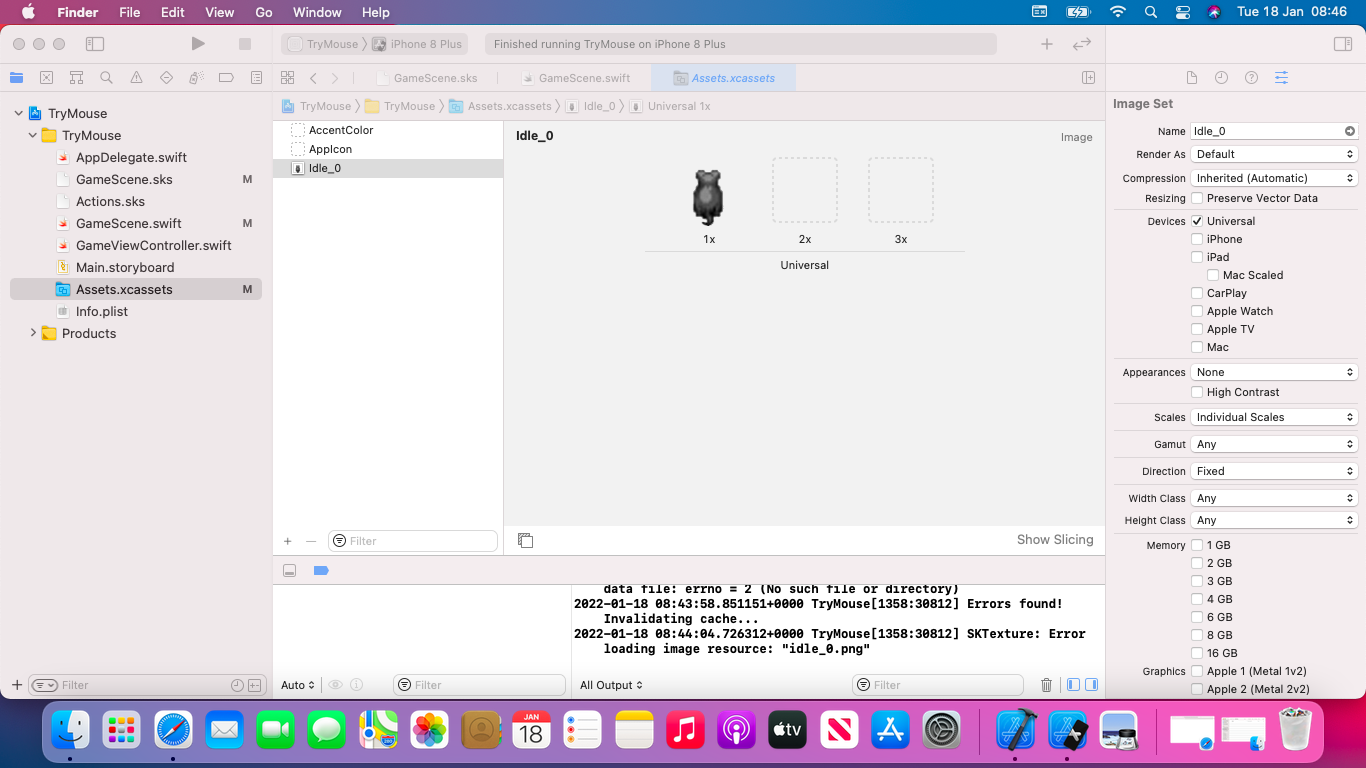This screenshot has width=1366, height=768.
Task: Click the Stop button in Xcode toolbar
Action: tap(245, 44)
